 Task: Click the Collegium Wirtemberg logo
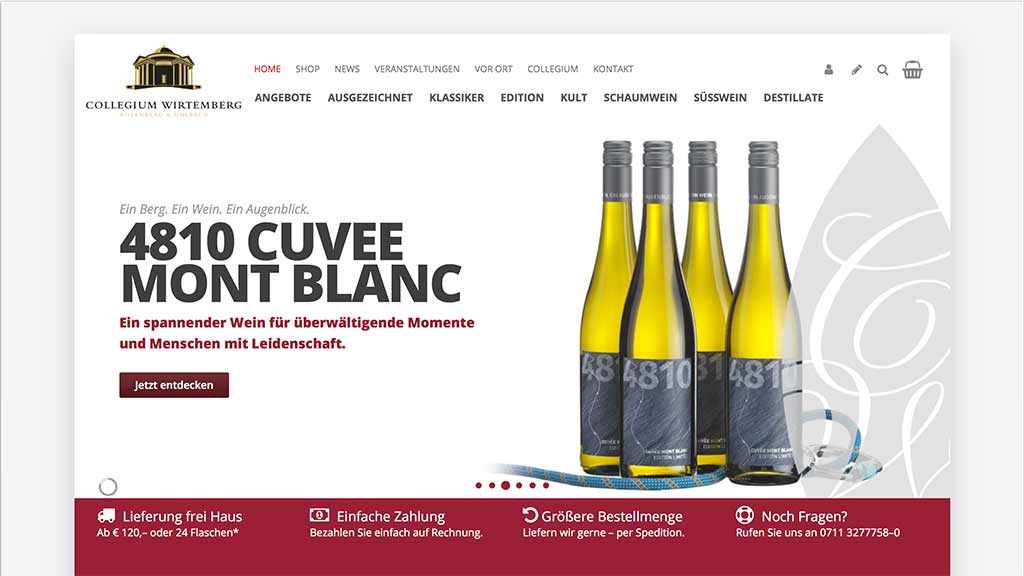pos(163,81)
